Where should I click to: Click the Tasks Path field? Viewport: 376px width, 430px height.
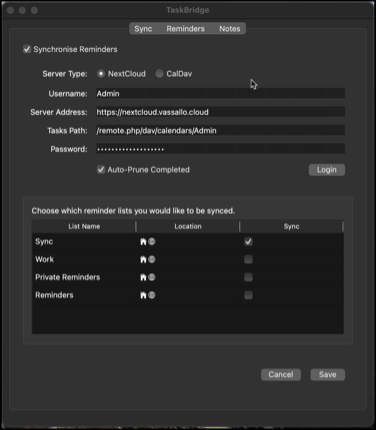[220, 130]
